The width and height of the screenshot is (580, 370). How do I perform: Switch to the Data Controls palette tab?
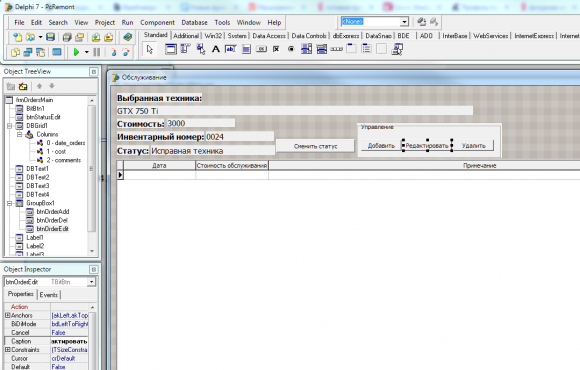309,36
